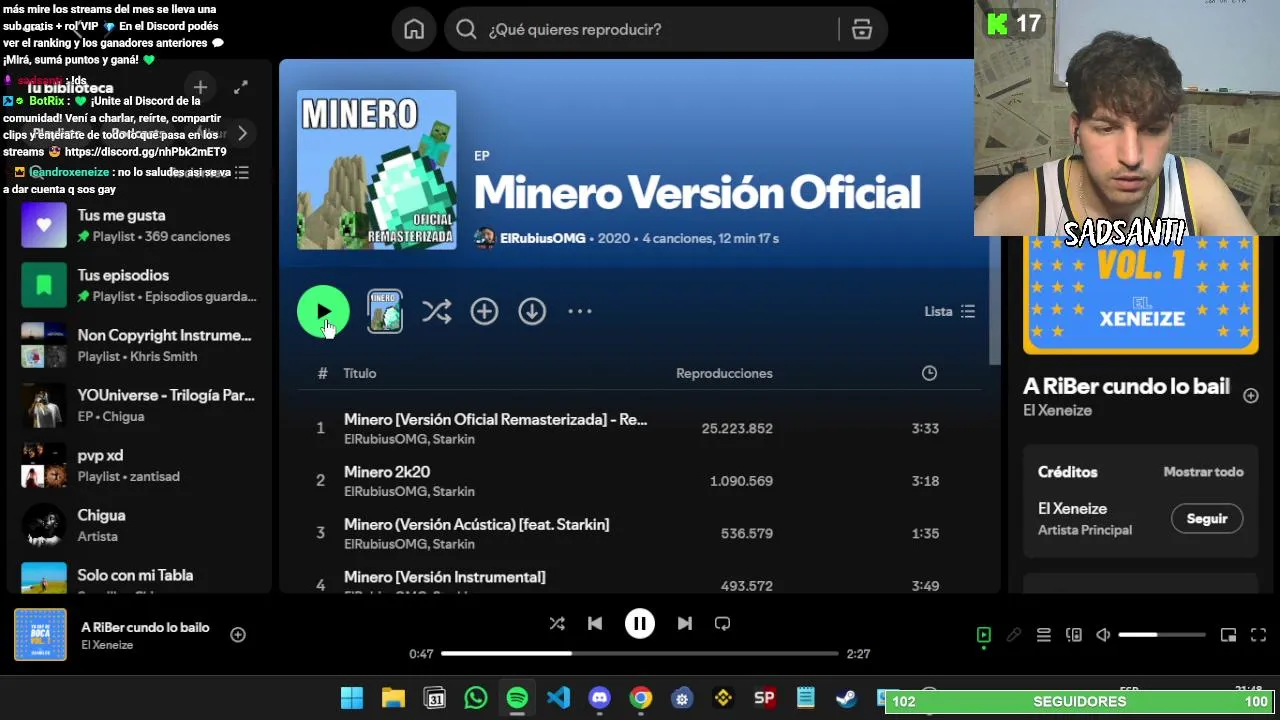Click the small Minero preview thumbnail
The height and width of the screenshot is (720, 1280).
[x=385, y=312]
